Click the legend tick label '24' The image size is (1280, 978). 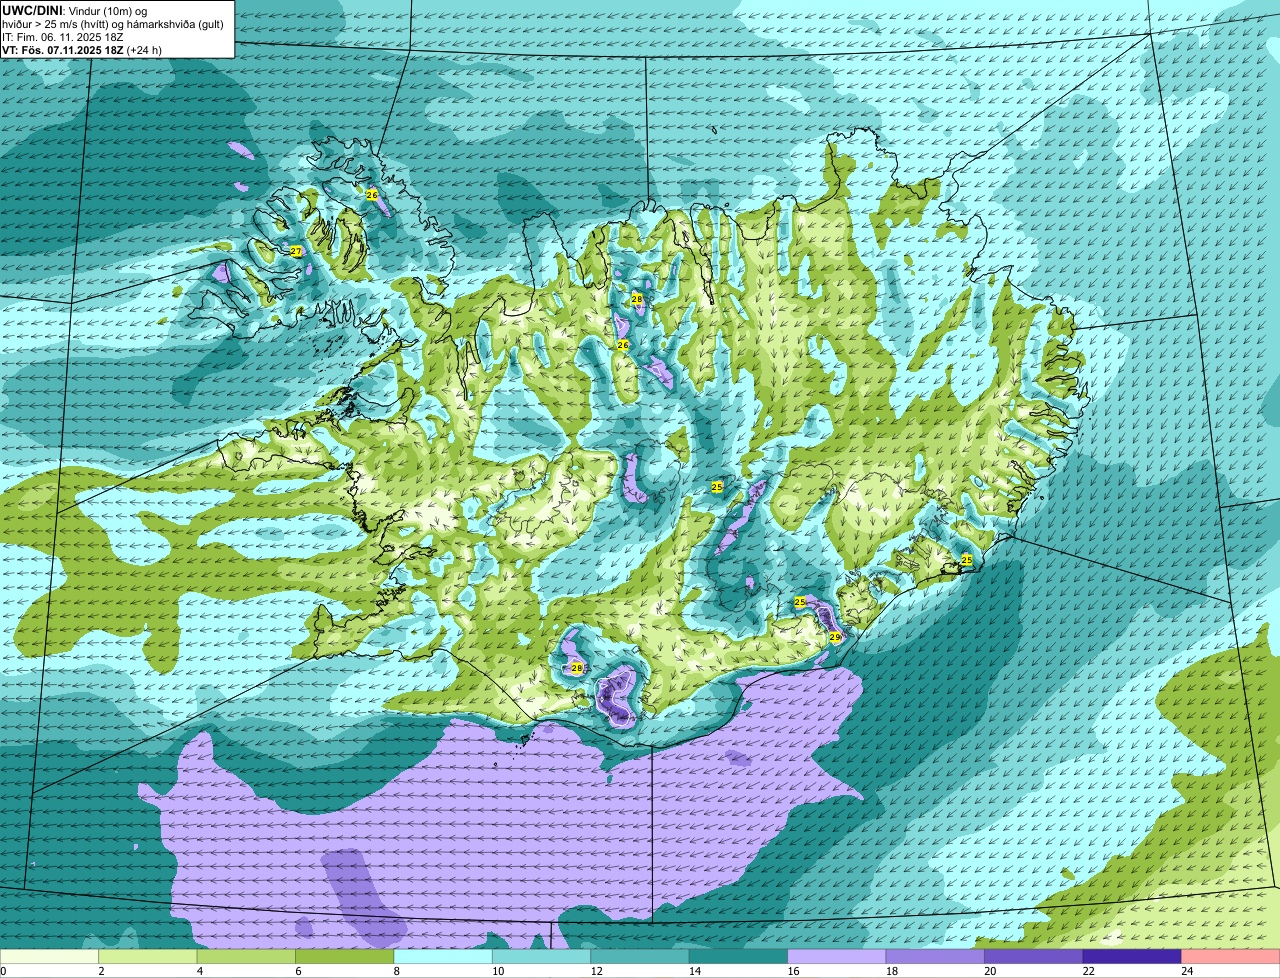click(1187, 970)
